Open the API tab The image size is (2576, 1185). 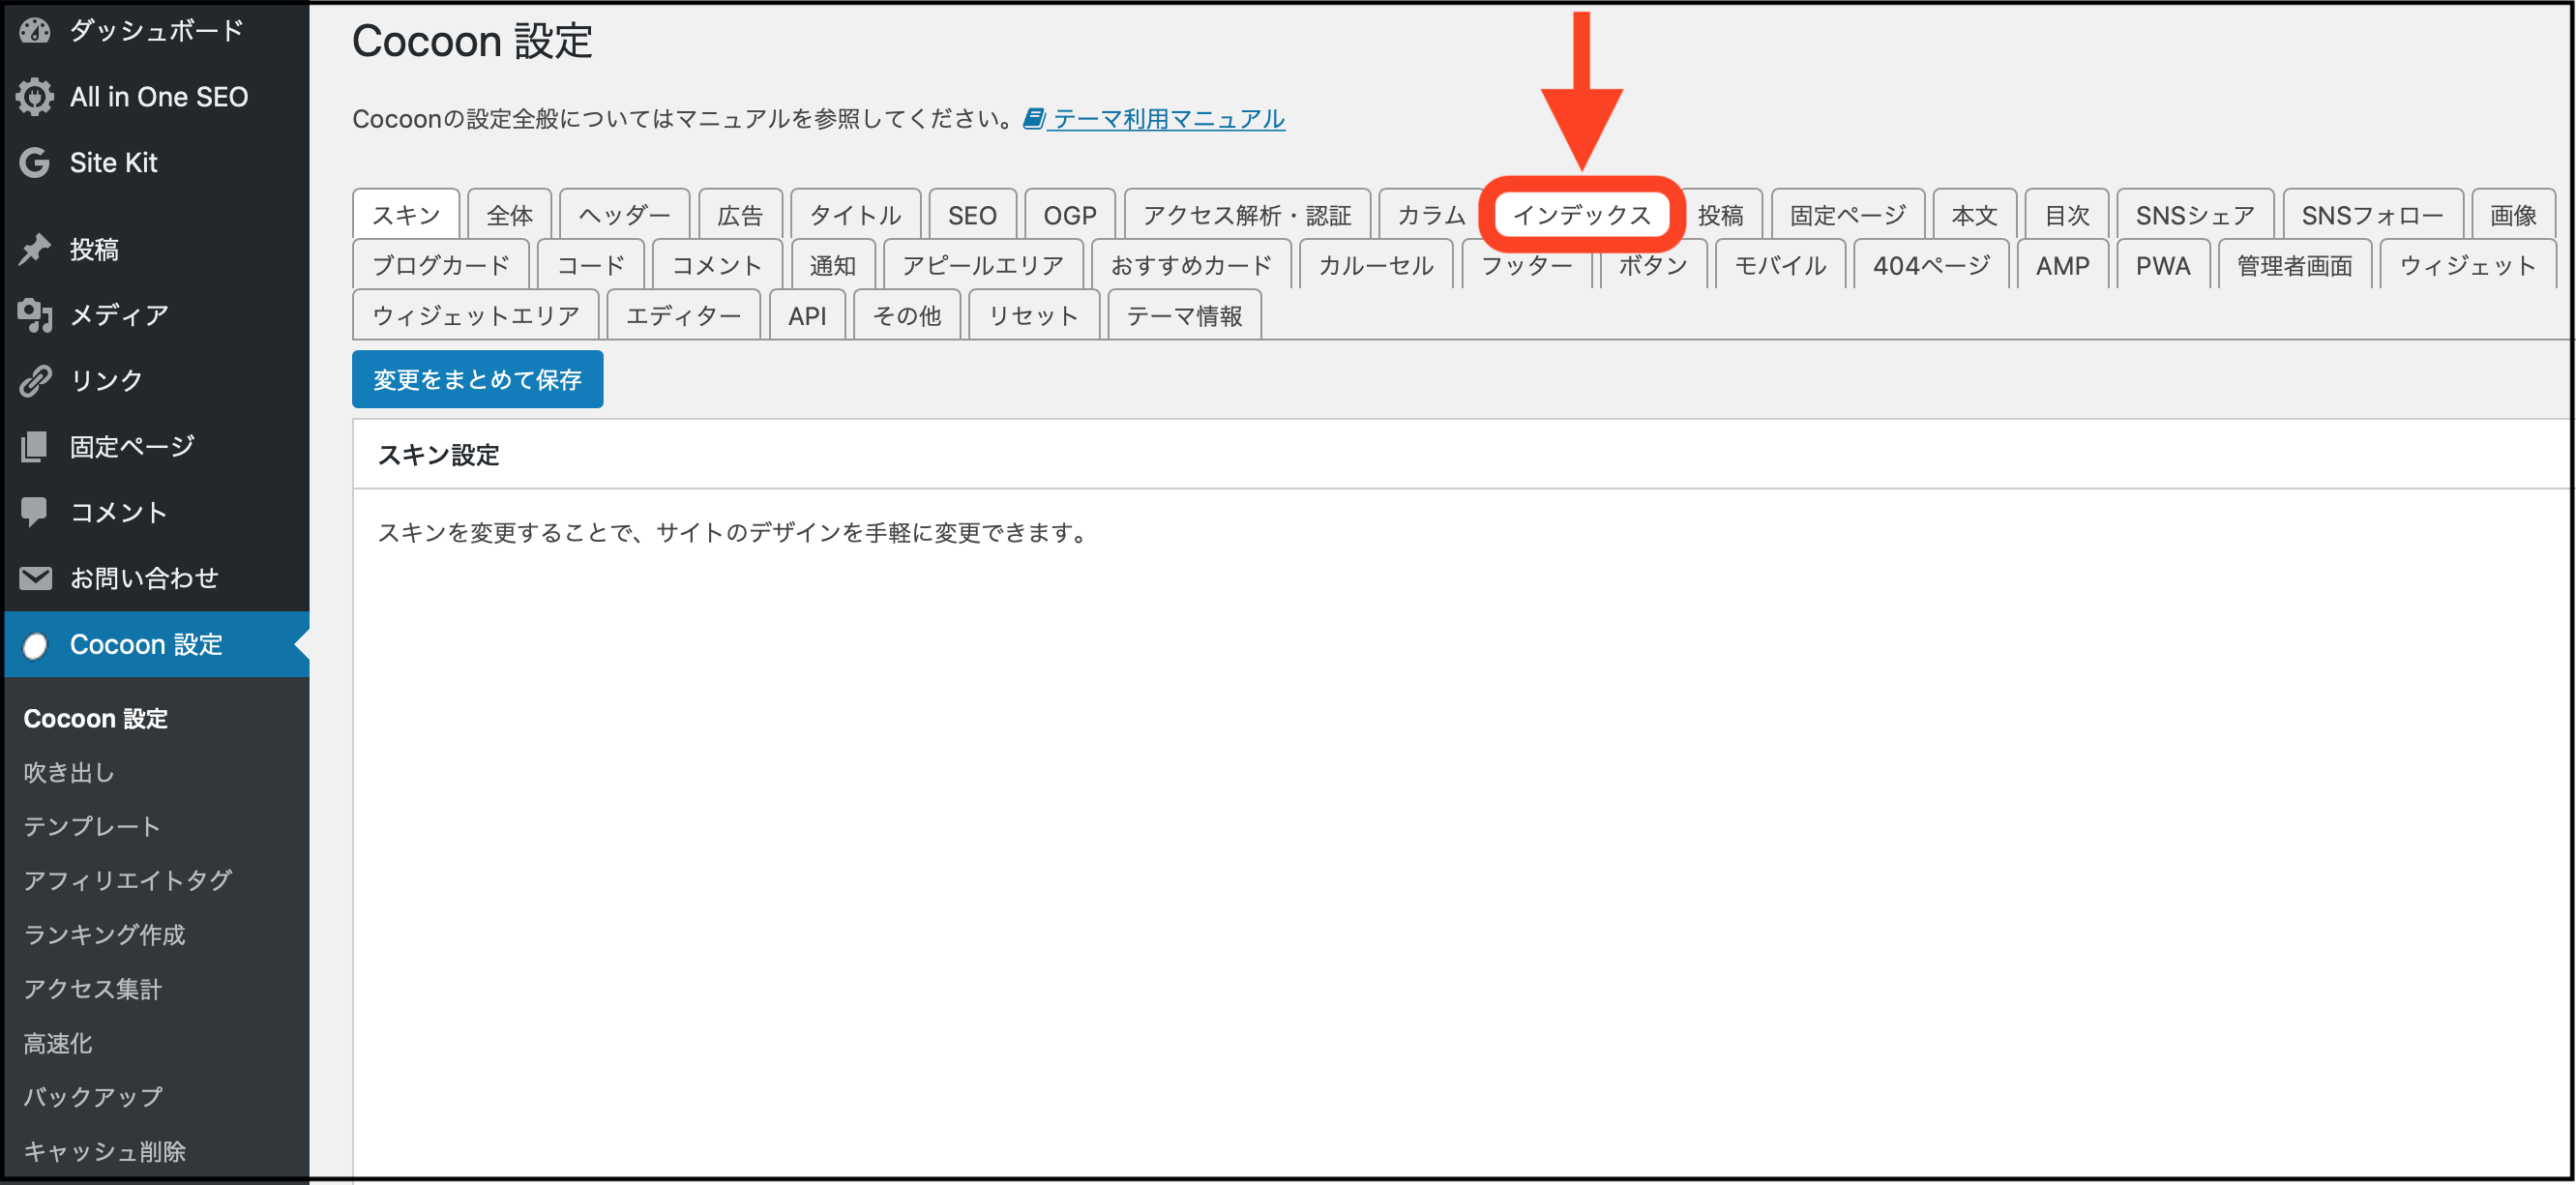coord(807,315)
